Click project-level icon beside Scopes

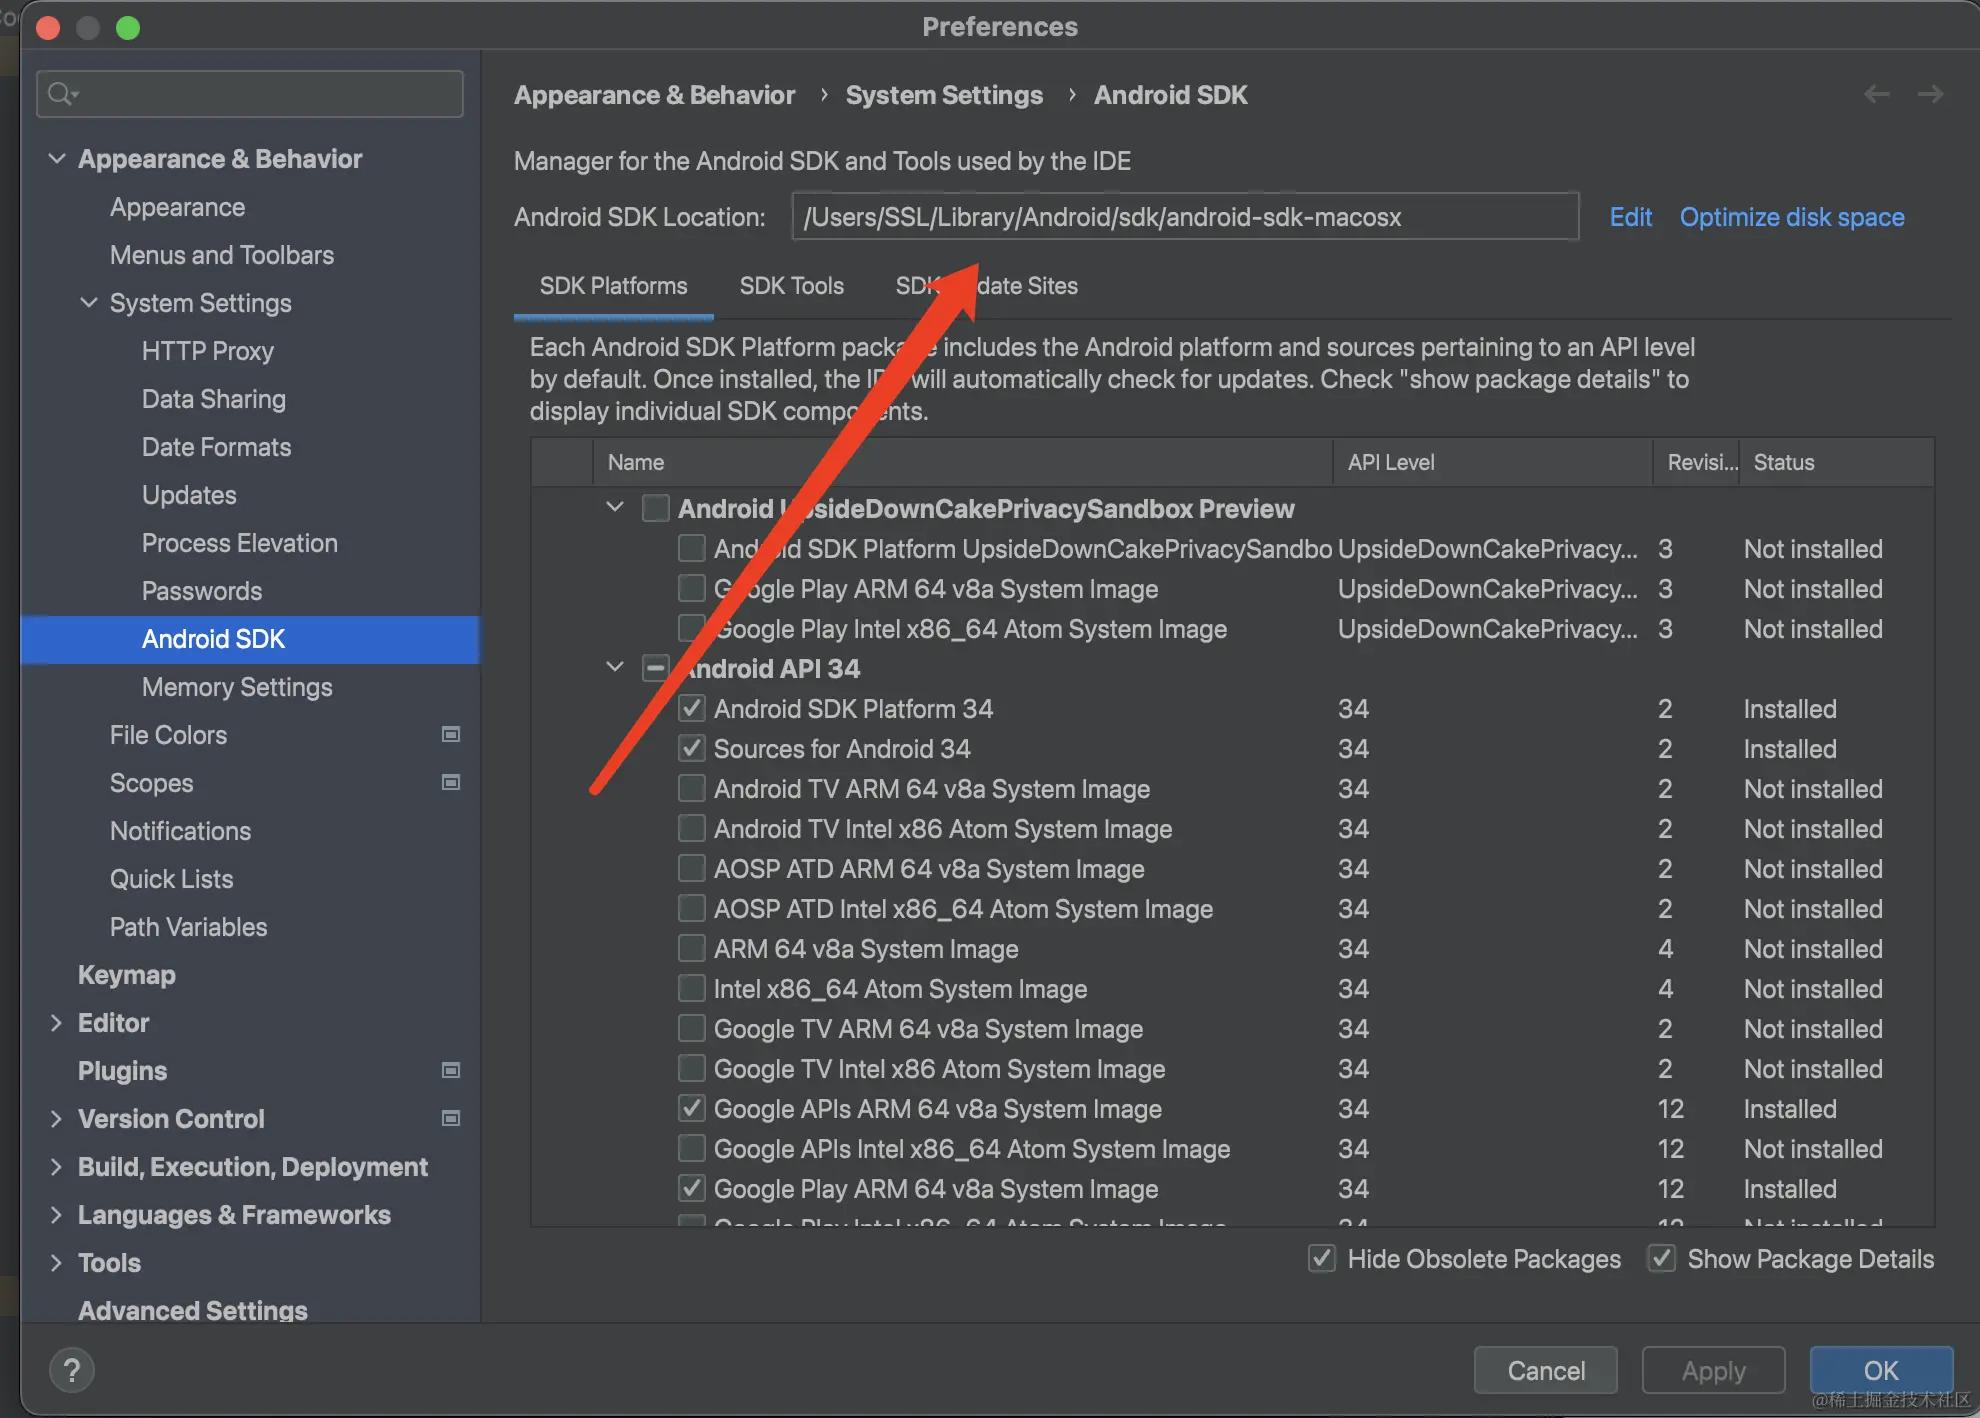(x=451, y=783)
